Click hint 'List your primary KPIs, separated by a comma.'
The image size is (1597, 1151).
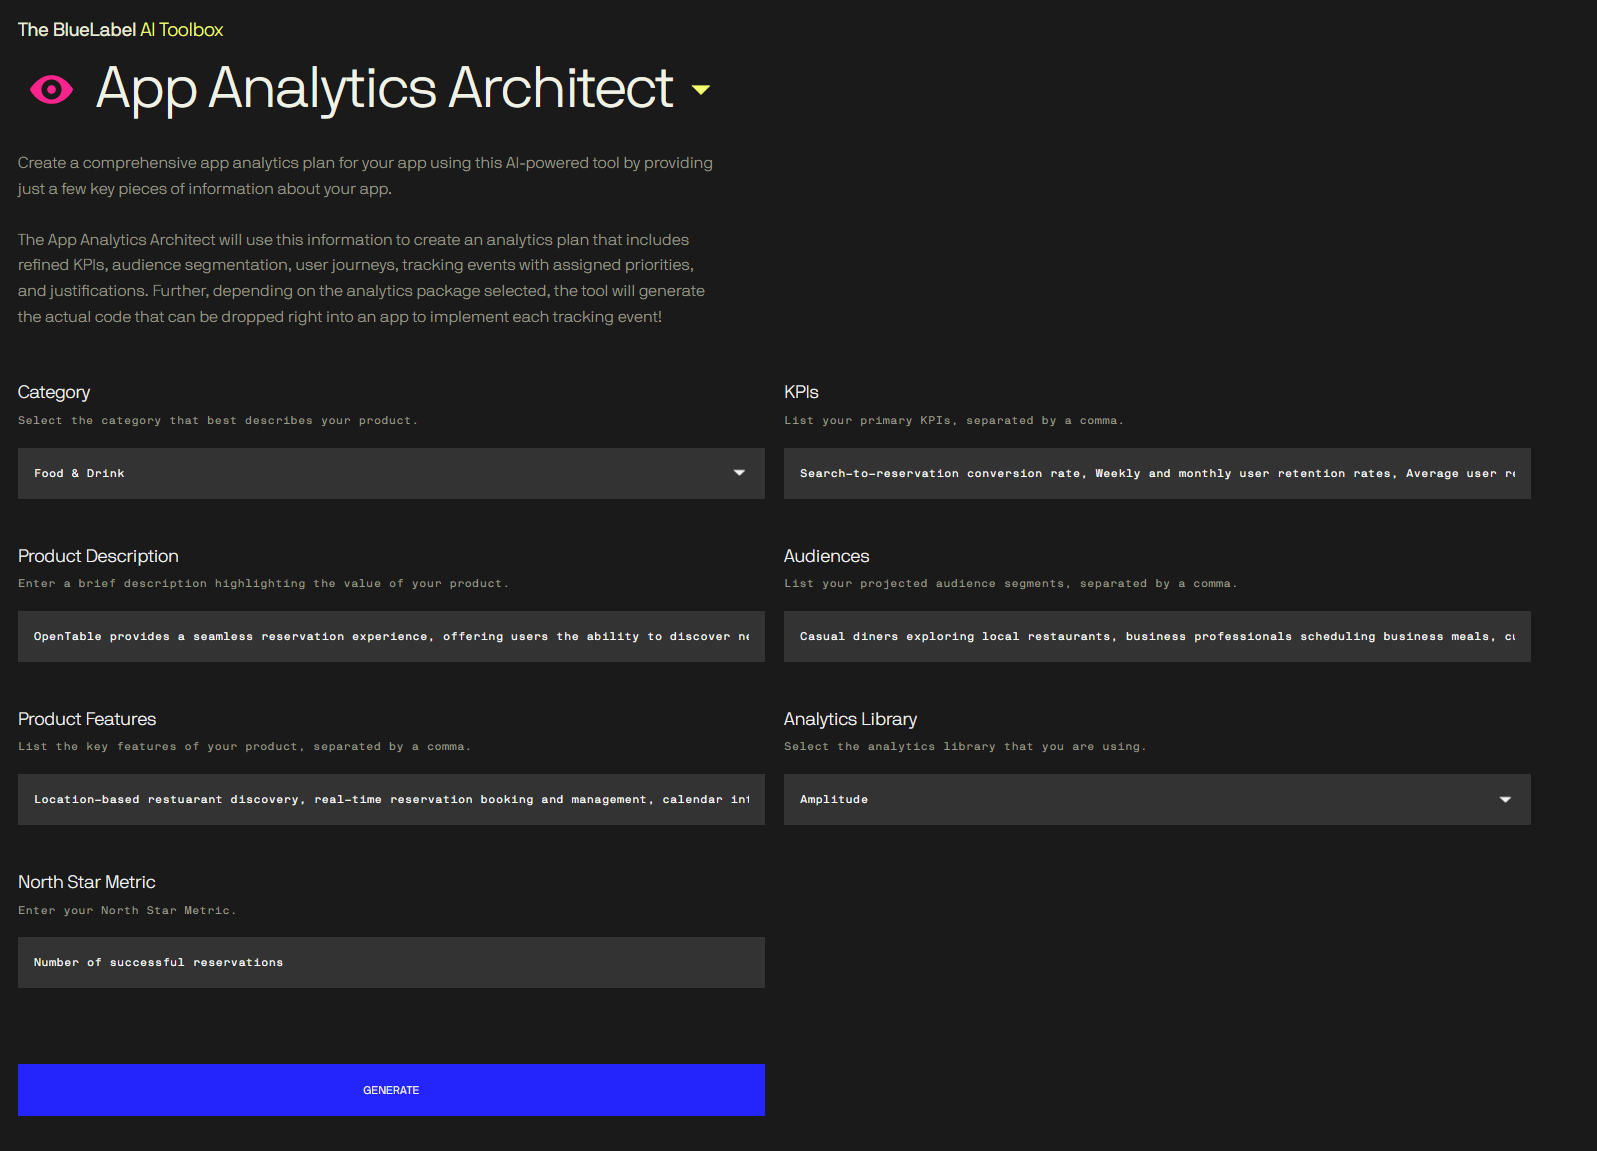pos(954,421)
